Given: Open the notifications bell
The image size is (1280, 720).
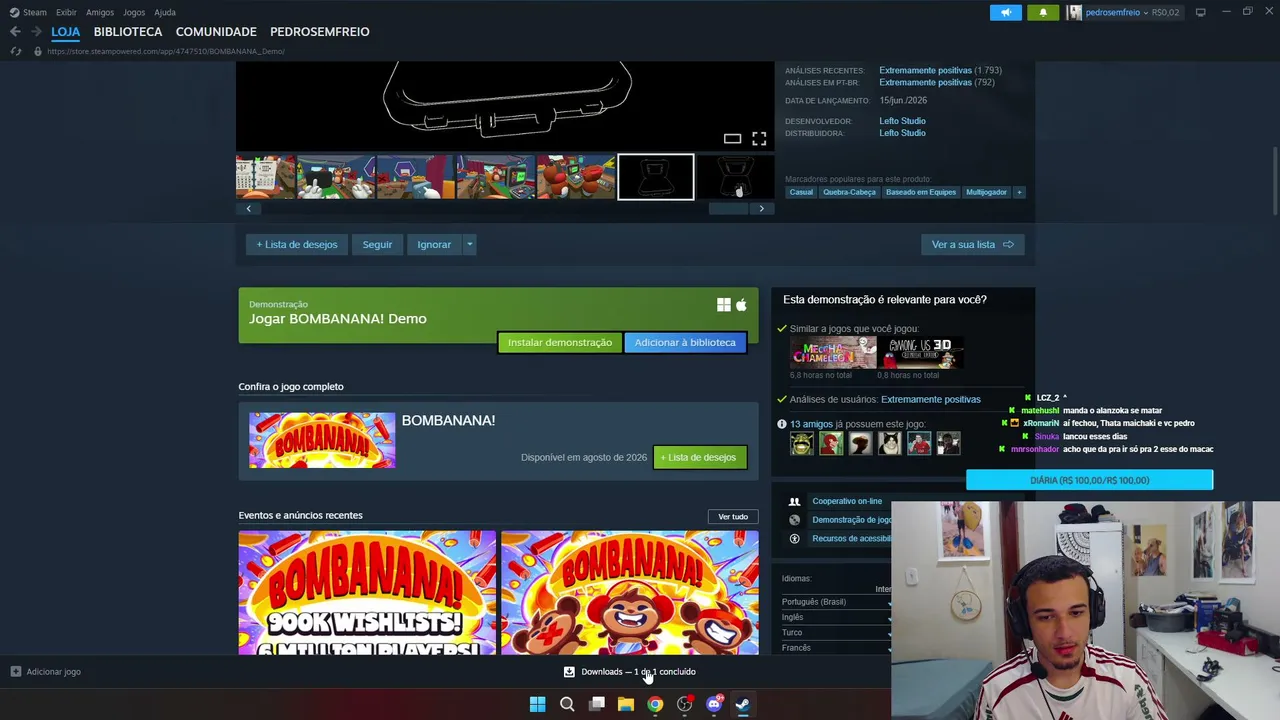Looking at the screenshot, I should pos(1043,12).
